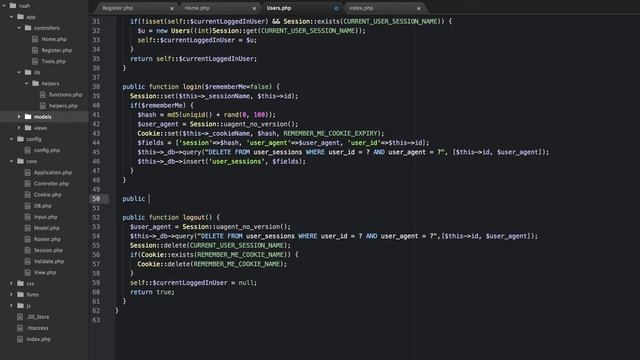This screenshot has height=360, width=640.
Task: Click the Tools.php file icon
Action: coord(35,61)
